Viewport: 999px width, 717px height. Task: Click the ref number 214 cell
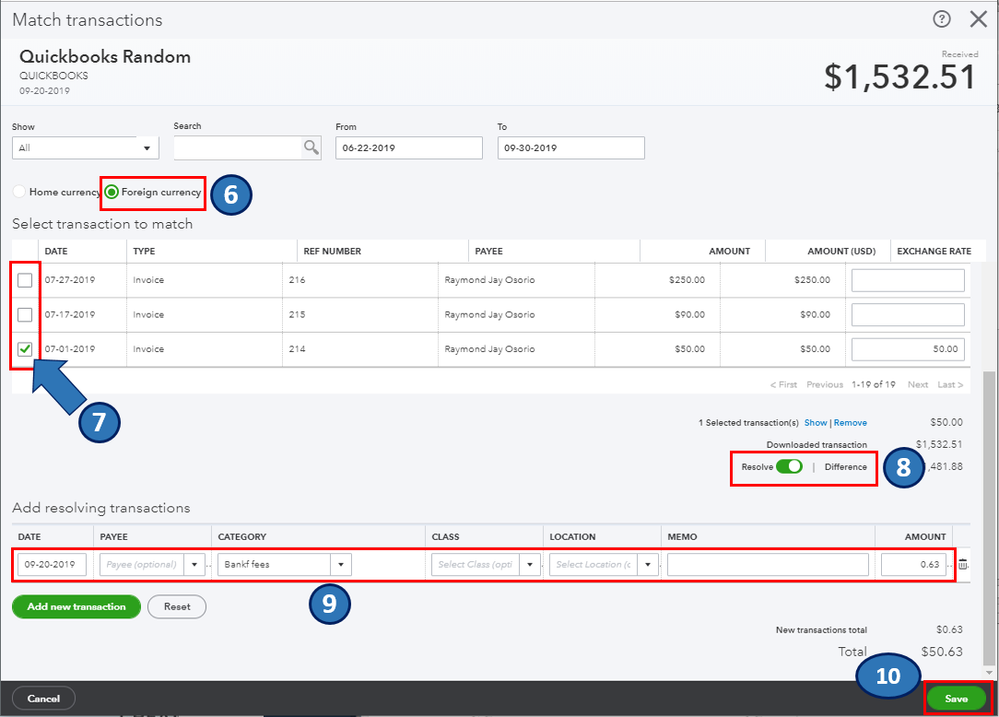297,349
